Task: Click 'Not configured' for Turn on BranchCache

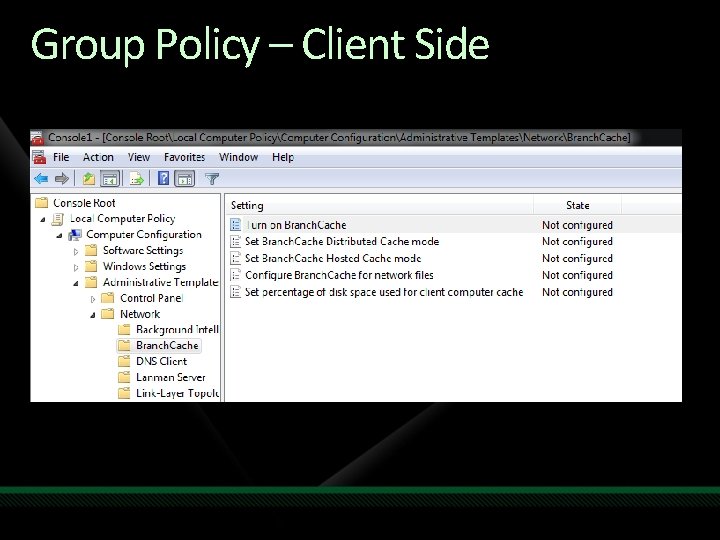Action: point(577,225)
